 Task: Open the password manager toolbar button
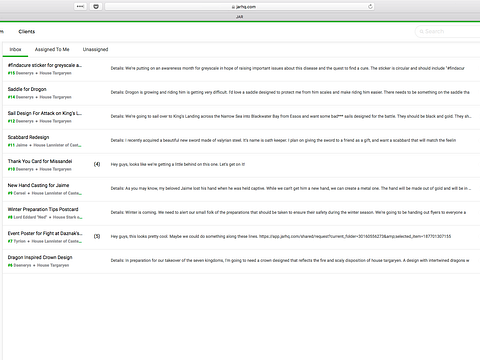(80, 6)
